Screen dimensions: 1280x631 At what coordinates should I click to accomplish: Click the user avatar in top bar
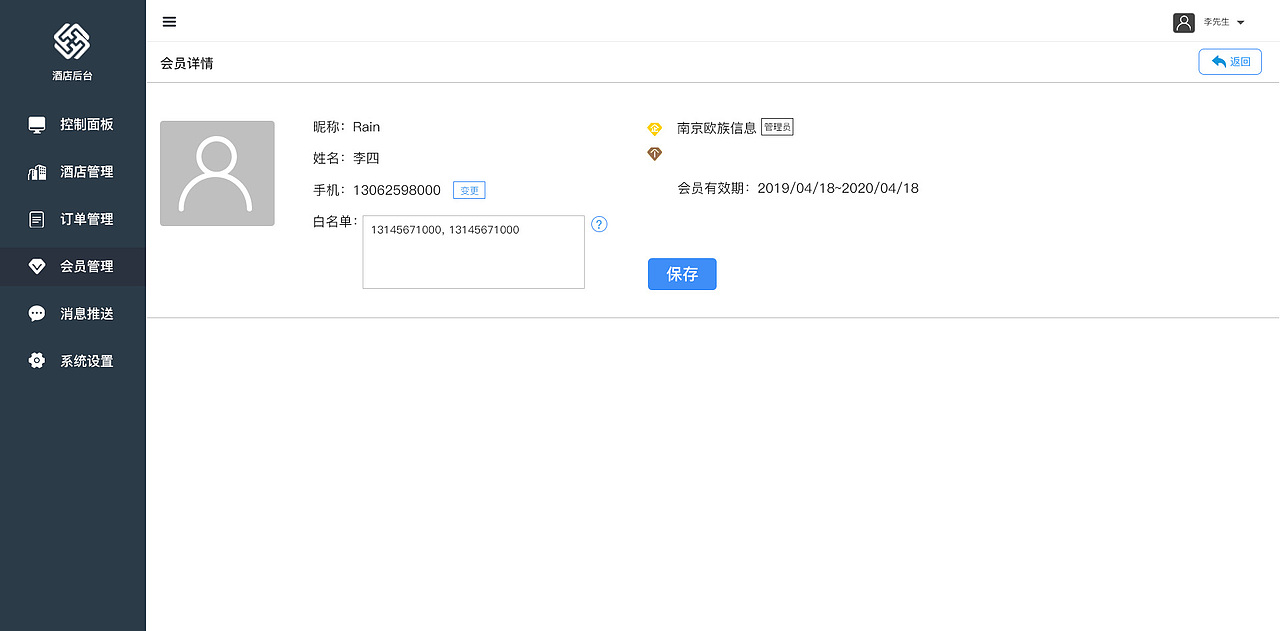pyautogui.click(x=1184, y=21)
